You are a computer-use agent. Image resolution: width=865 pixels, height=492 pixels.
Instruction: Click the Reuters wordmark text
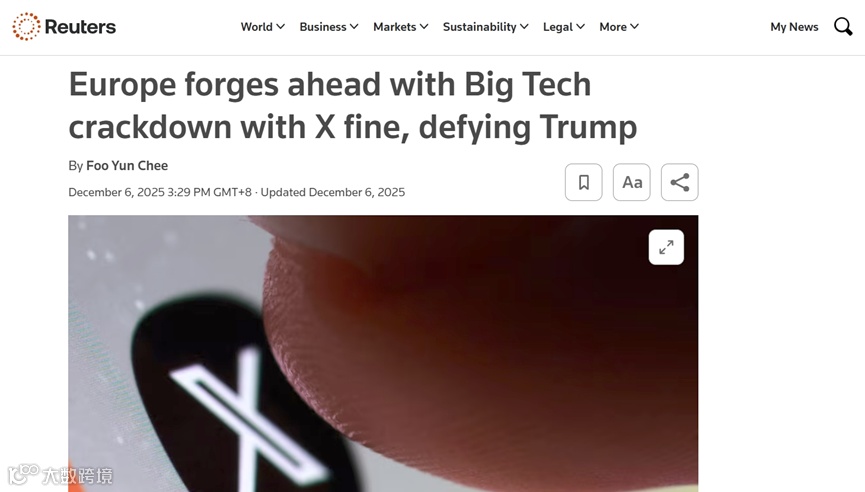80,26
